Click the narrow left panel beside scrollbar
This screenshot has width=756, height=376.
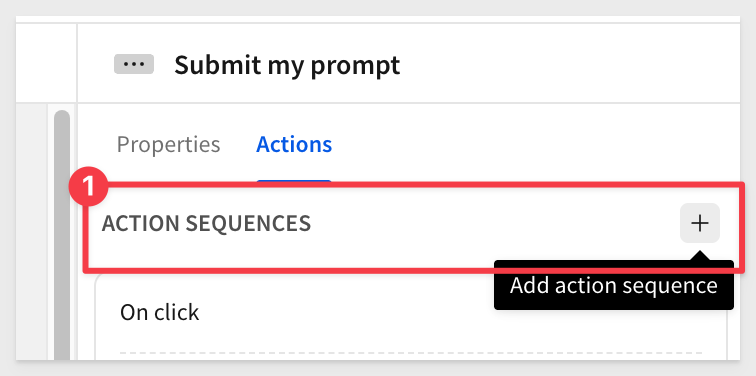pos(31,231)
